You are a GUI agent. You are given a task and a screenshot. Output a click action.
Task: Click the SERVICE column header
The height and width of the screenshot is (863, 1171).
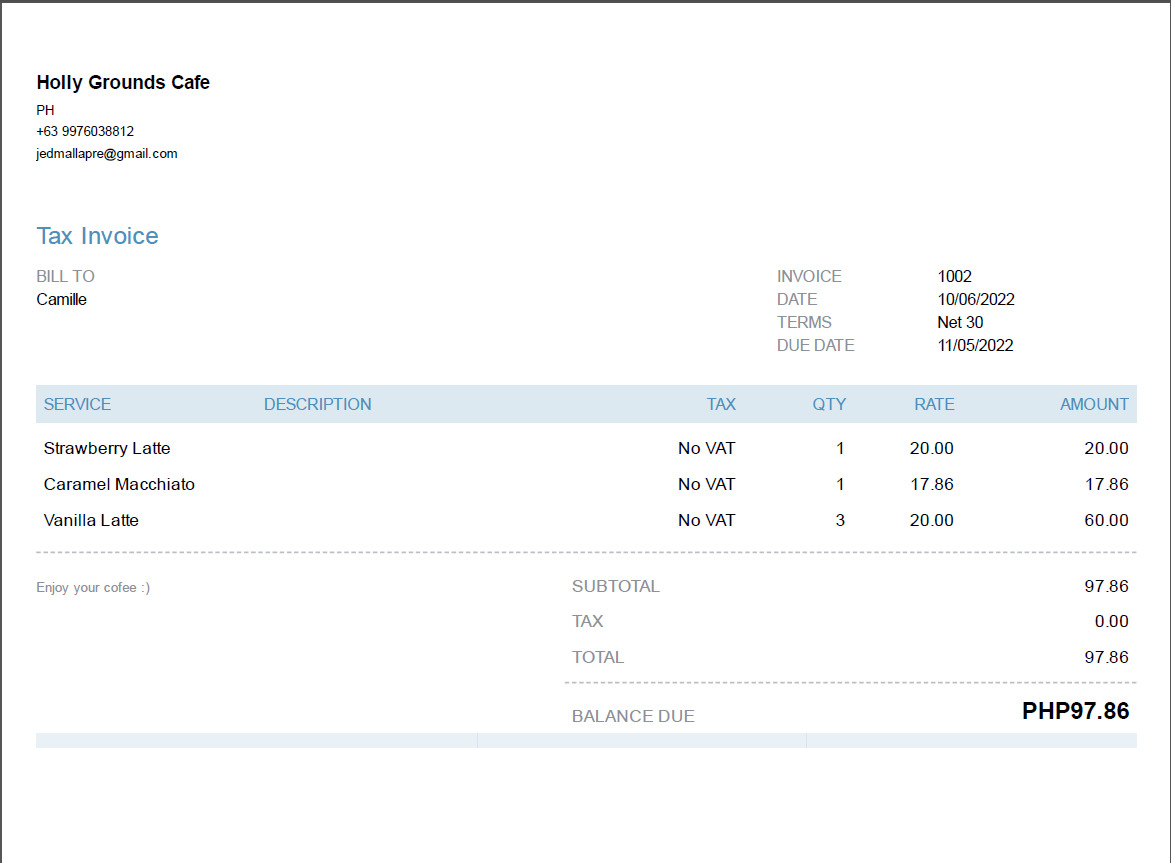click(77, 405)
